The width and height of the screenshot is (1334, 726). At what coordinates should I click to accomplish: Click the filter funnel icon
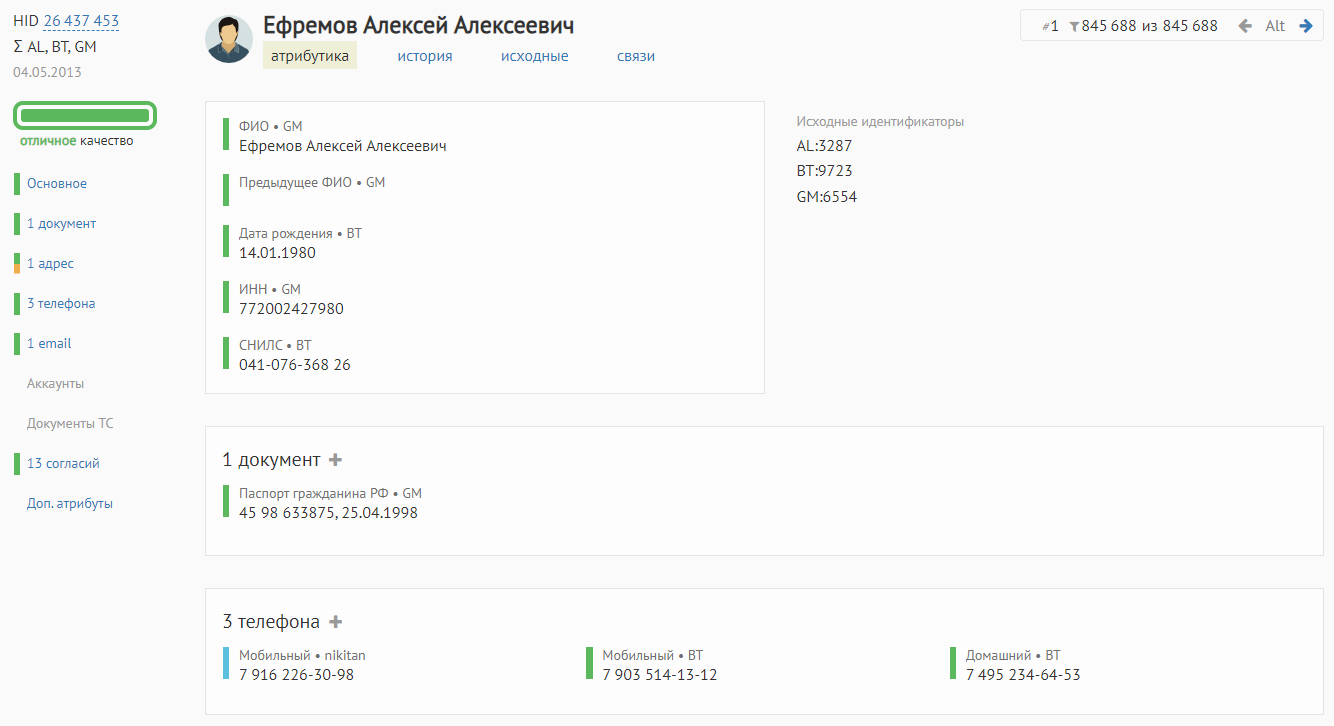point(1074,27)
